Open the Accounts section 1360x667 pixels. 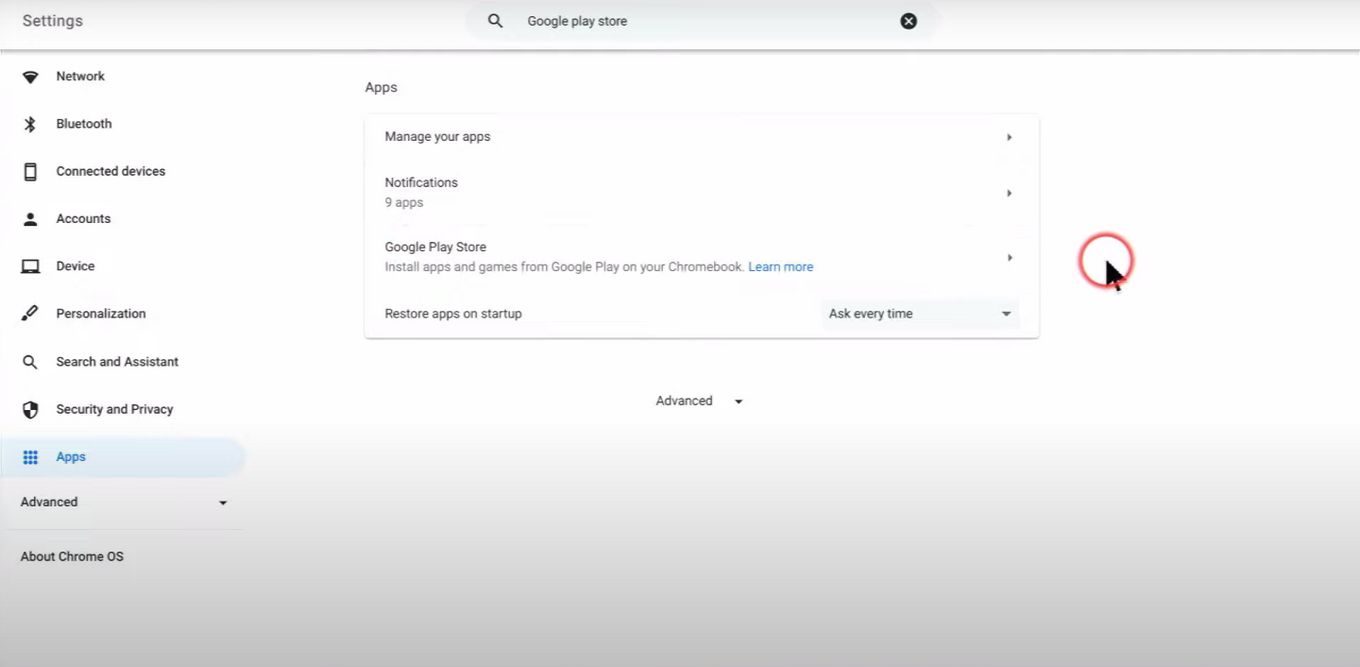(x=83, y=219)
